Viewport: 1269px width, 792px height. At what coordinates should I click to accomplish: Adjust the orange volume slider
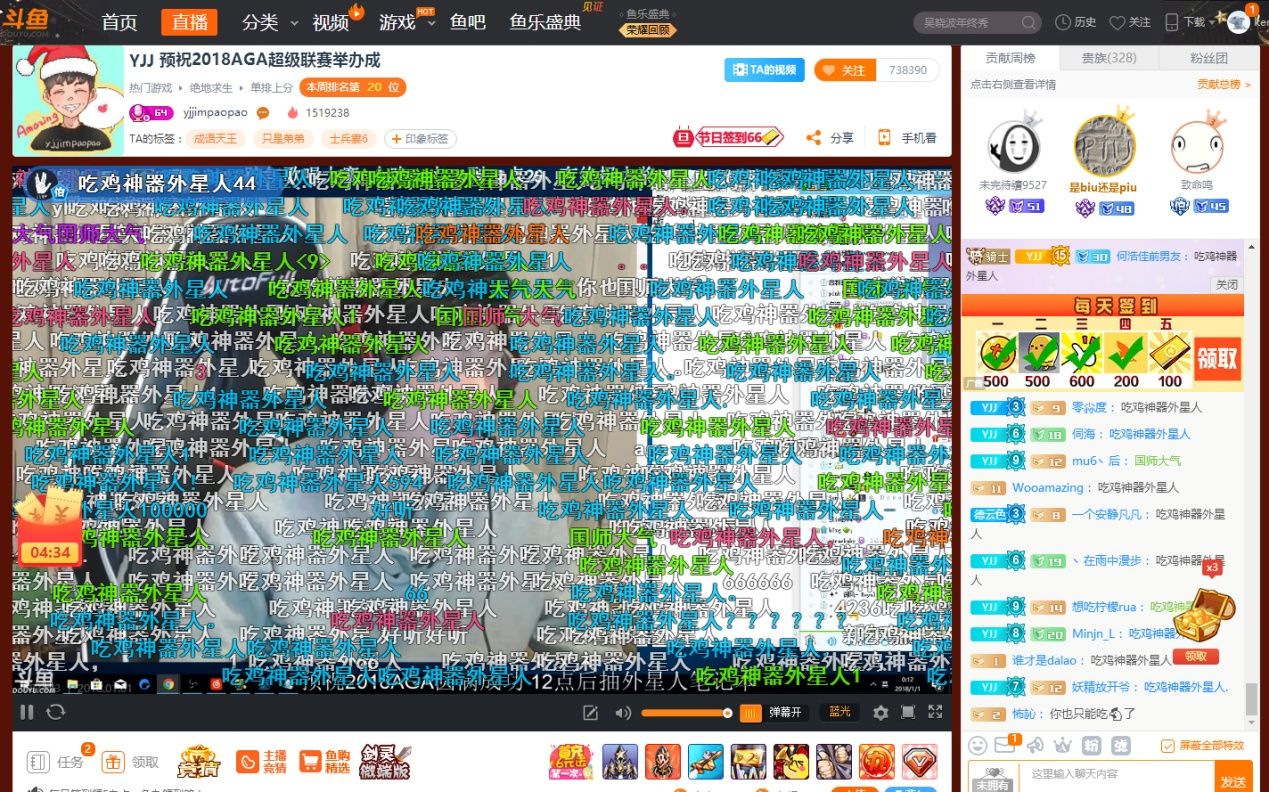(686, 712)
